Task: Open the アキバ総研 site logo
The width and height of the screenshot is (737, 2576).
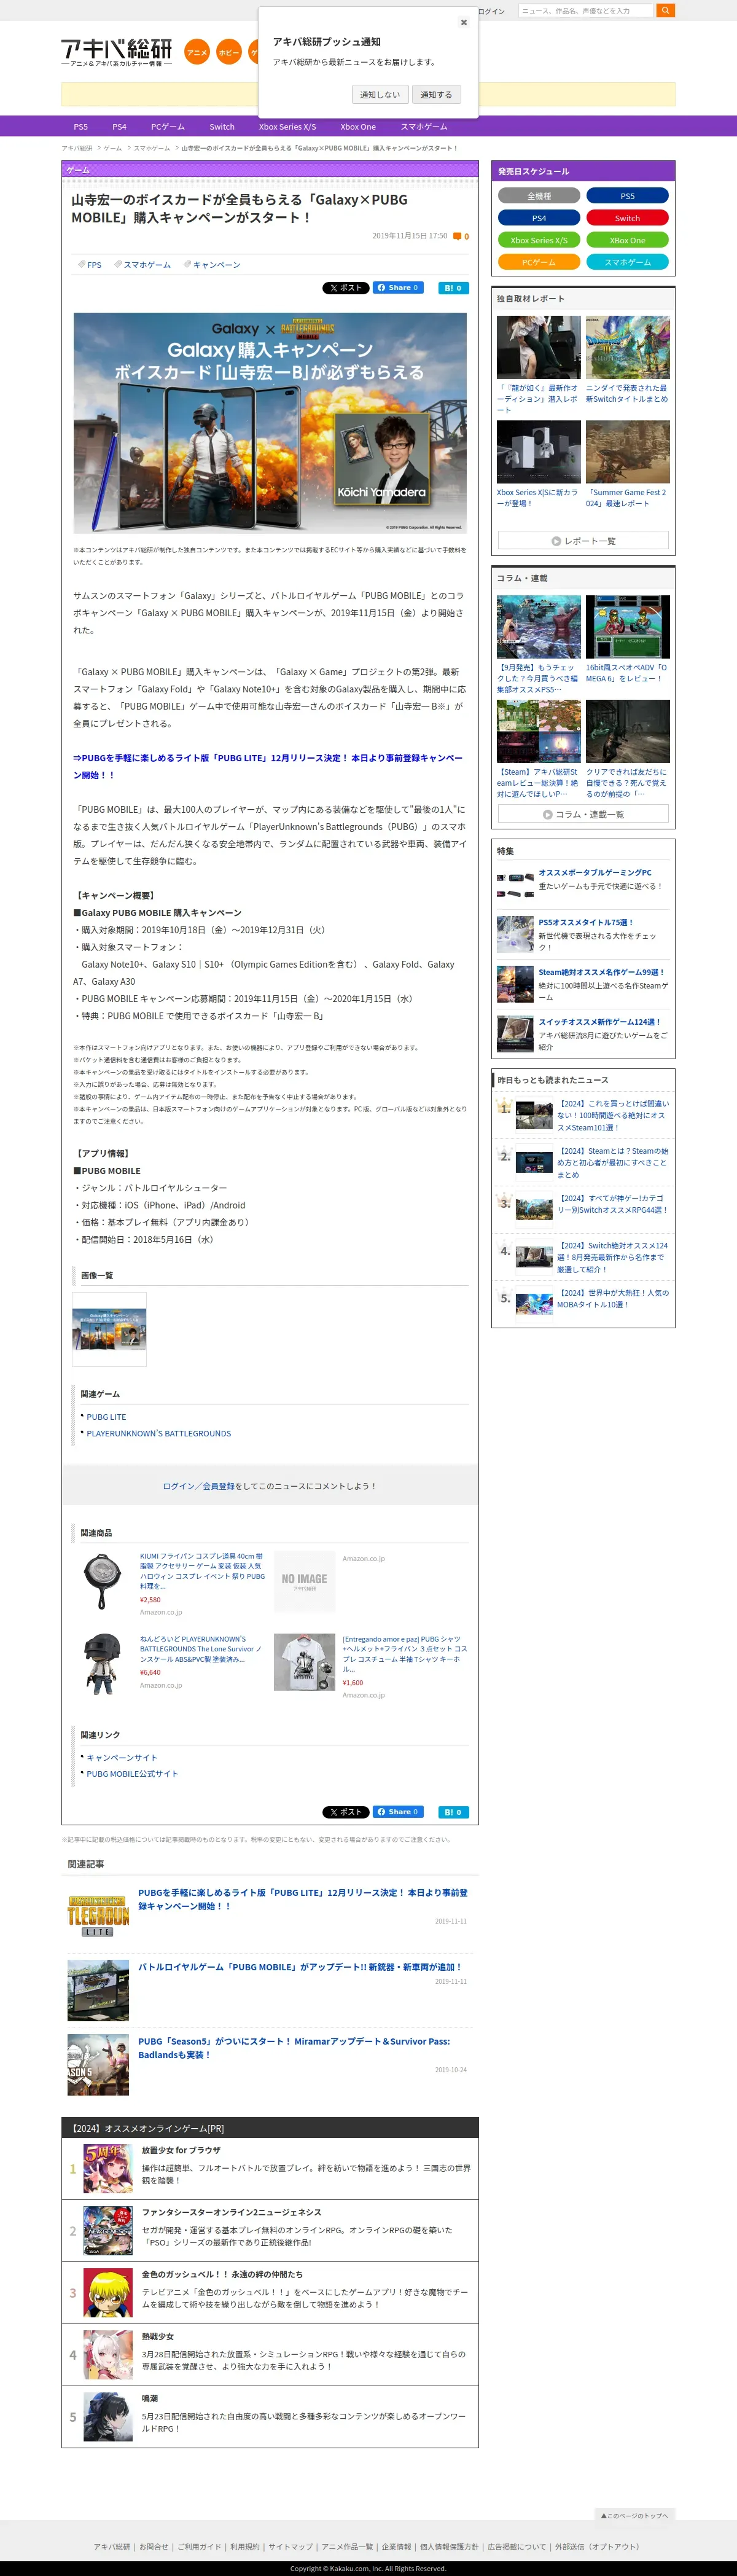Action: coord(116,51)
